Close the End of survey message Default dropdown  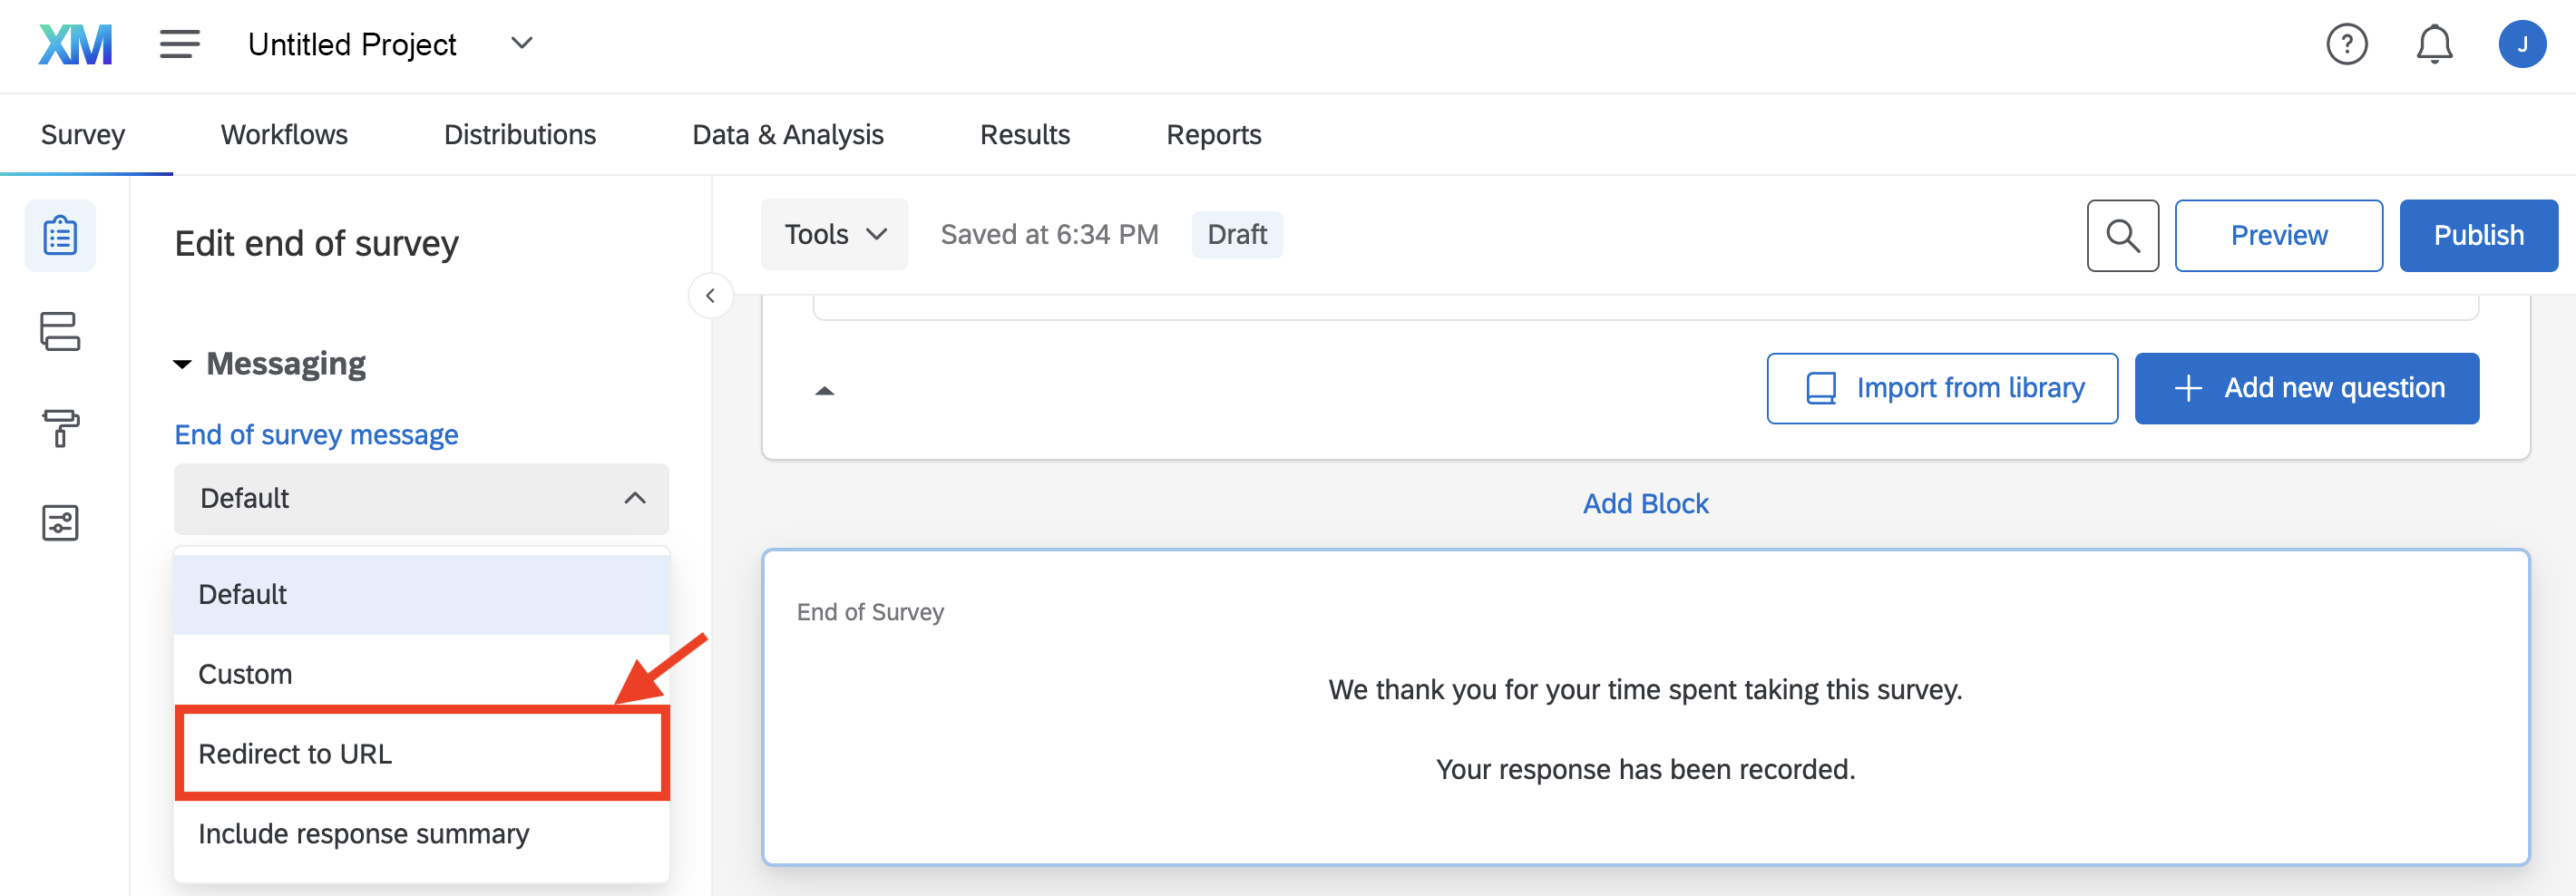(421, 498)
